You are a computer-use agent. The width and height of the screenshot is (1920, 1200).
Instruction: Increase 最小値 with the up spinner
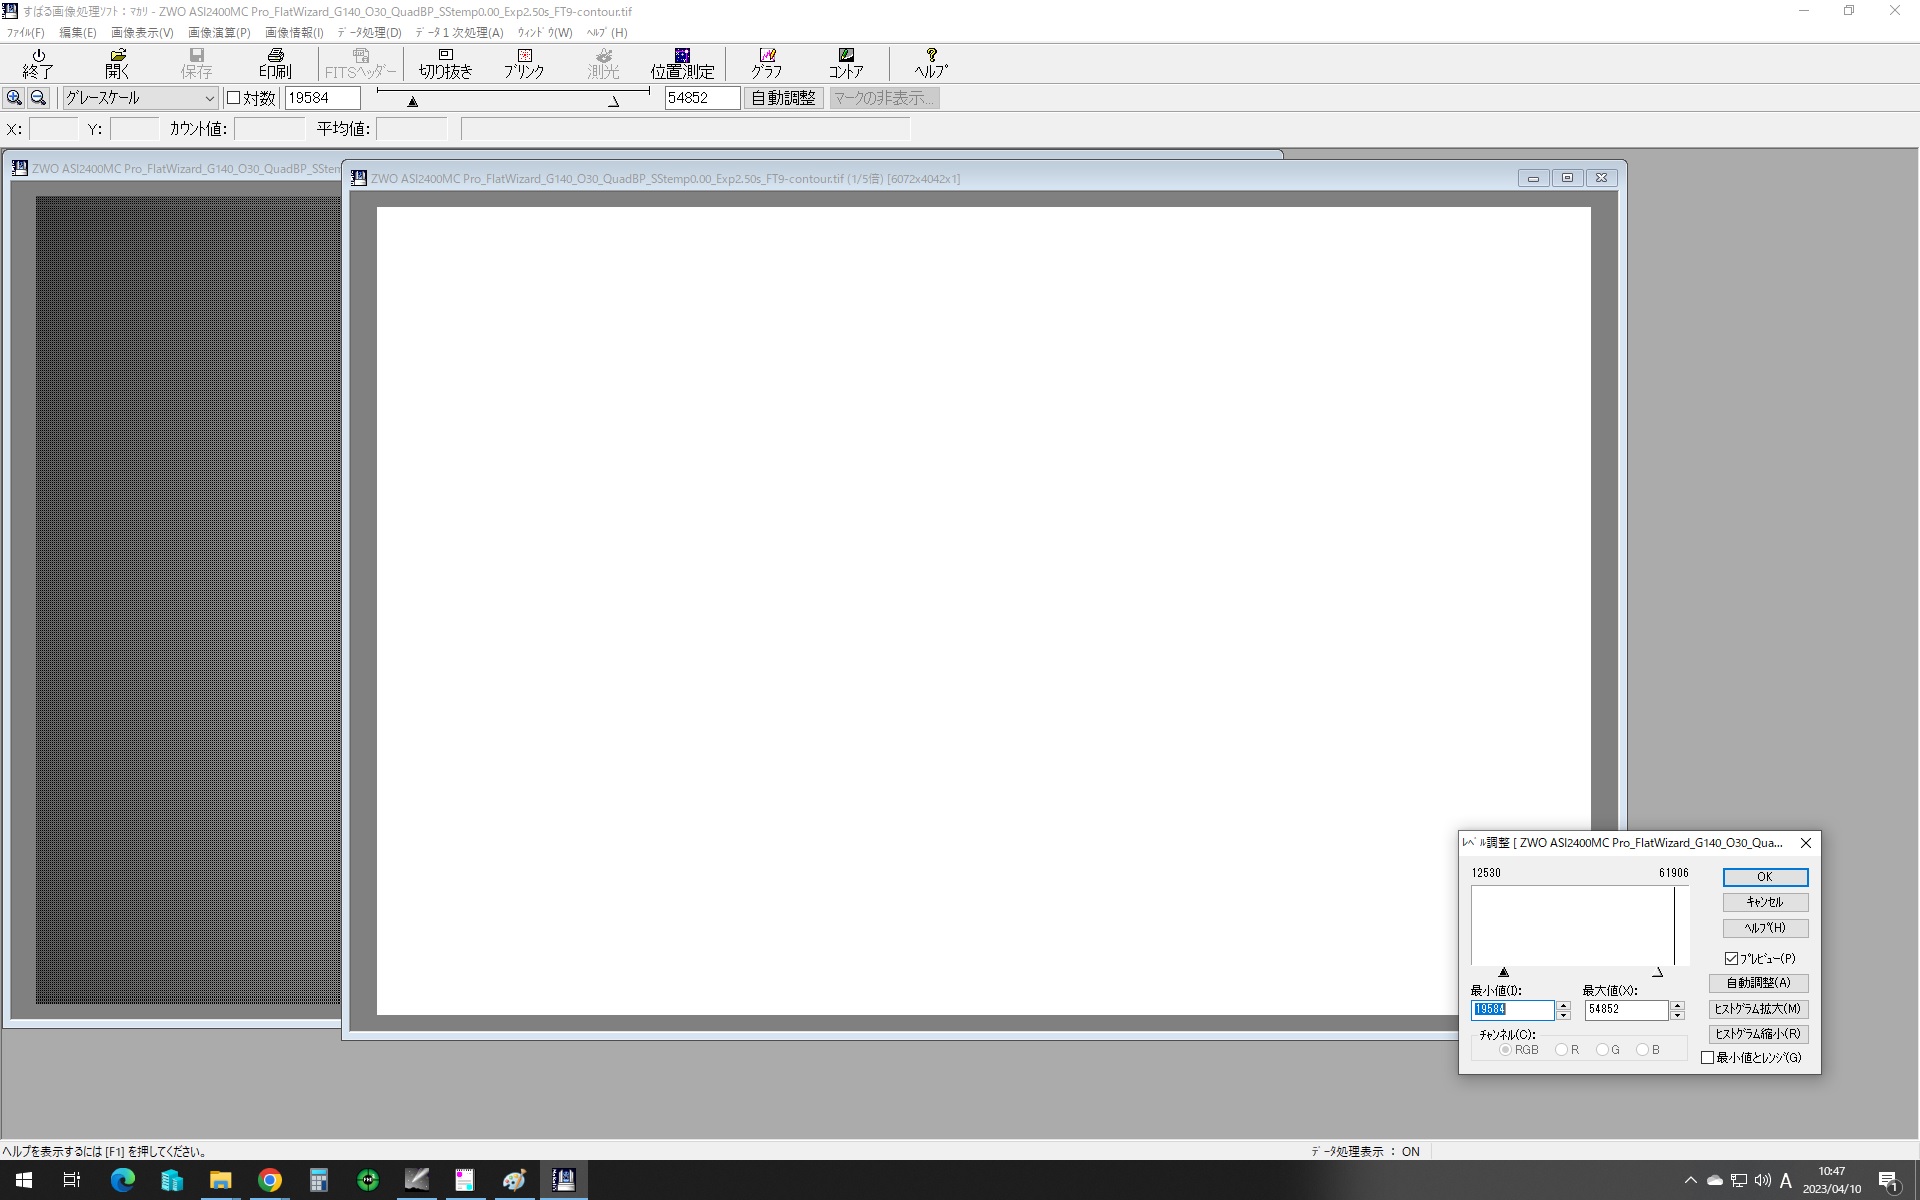click(x=1564, y=1005)
